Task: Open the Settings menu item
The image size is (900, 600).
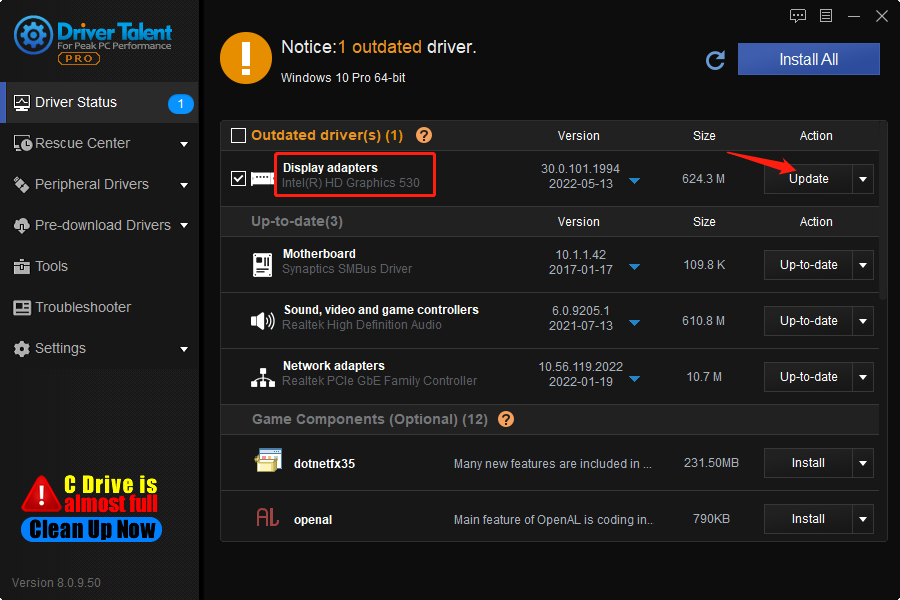Action: (99, 349)
